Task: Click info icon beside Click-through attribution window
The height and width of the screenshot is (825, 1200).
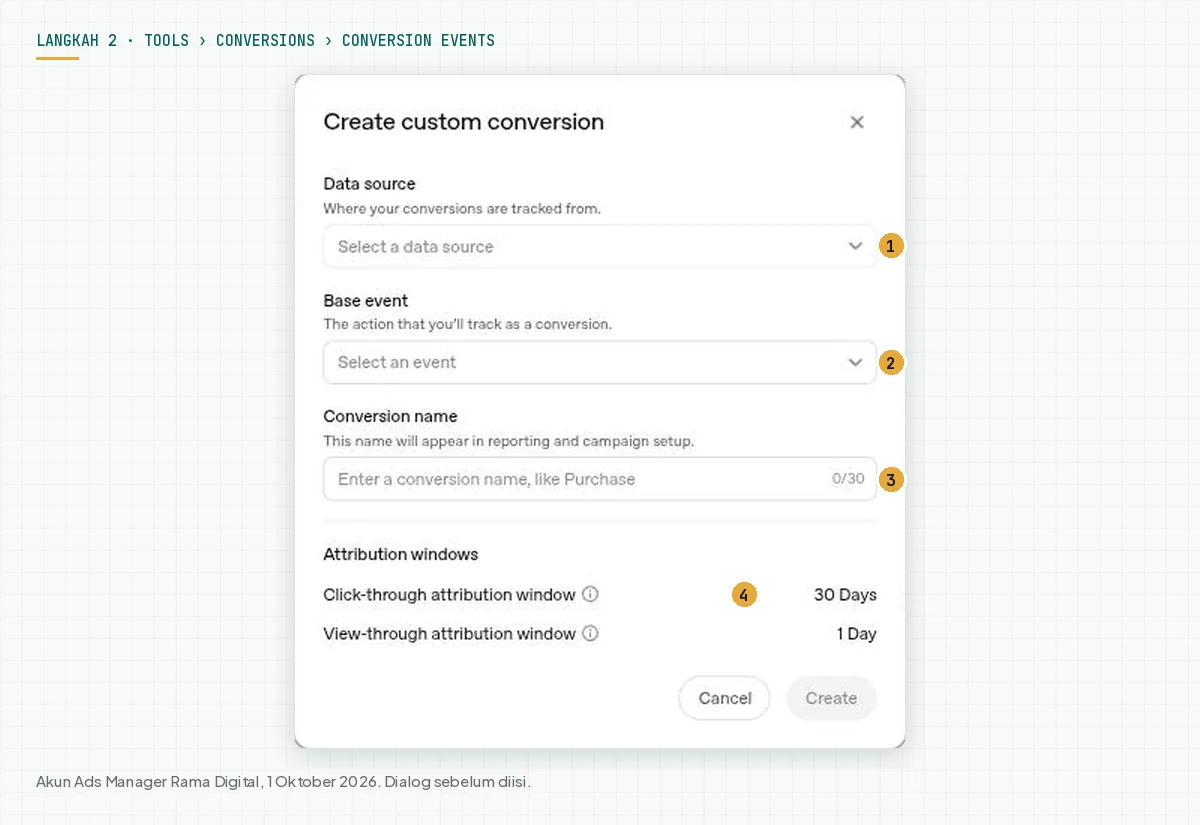Action: pyautogui.click(x=590, y=594)
